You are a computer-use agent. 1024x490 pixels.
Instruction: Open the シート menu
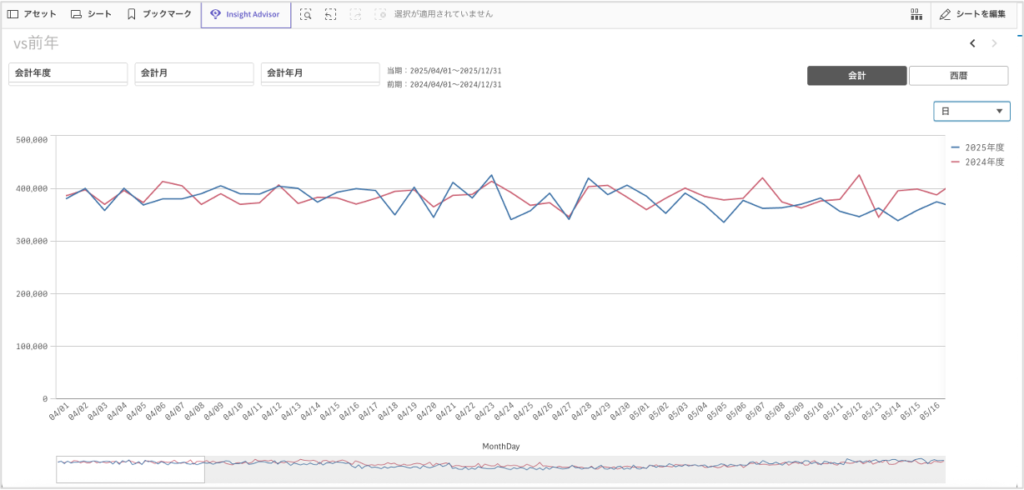pyautogui.click(x=91, y=15)
